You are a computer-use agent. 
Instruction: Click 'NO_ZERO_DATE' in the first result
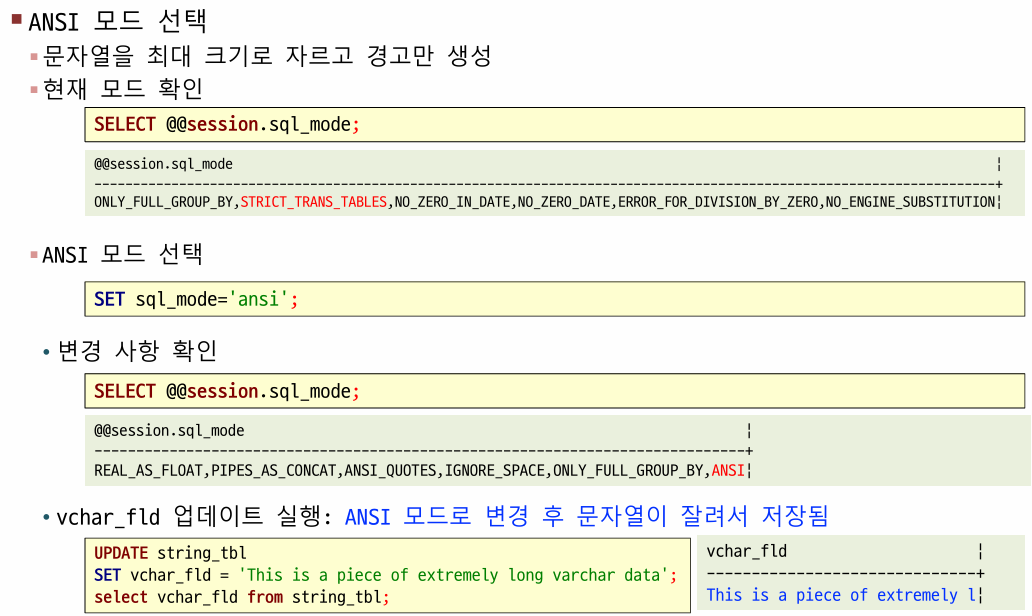tap(564, 202)
